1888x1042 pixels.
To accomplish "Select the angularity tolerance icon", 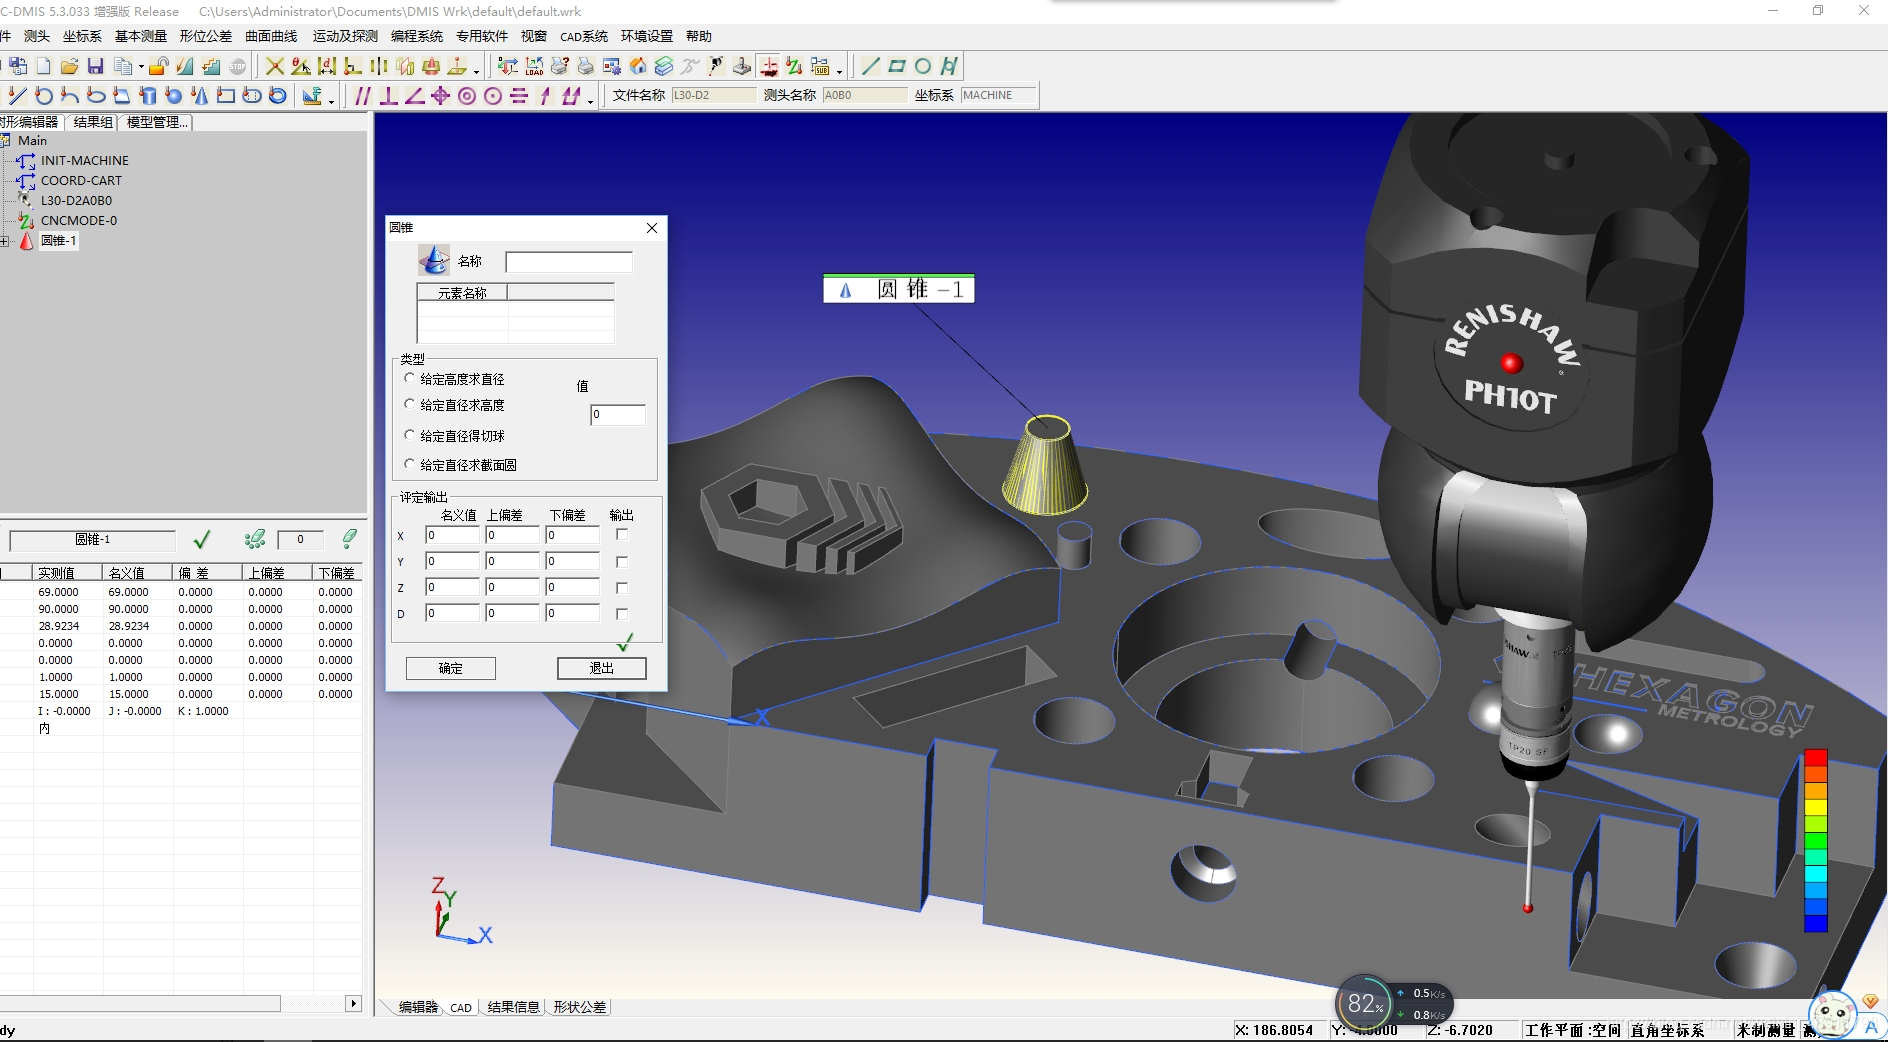I will coord(415,96).
